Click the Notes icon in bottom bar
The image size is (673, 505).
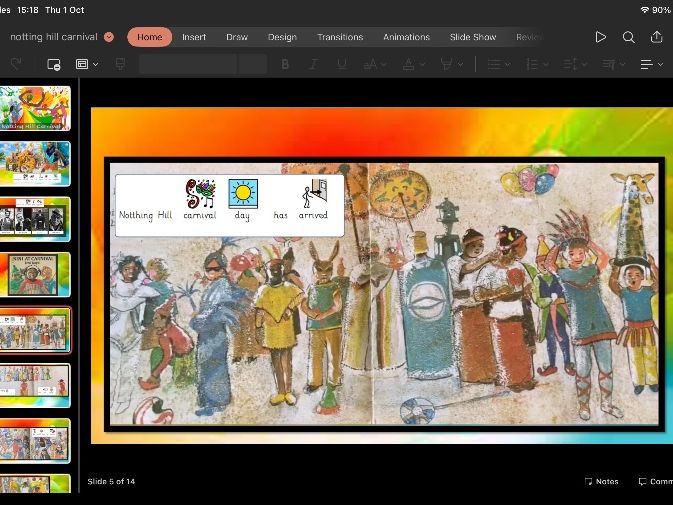(x=588, y=481)
